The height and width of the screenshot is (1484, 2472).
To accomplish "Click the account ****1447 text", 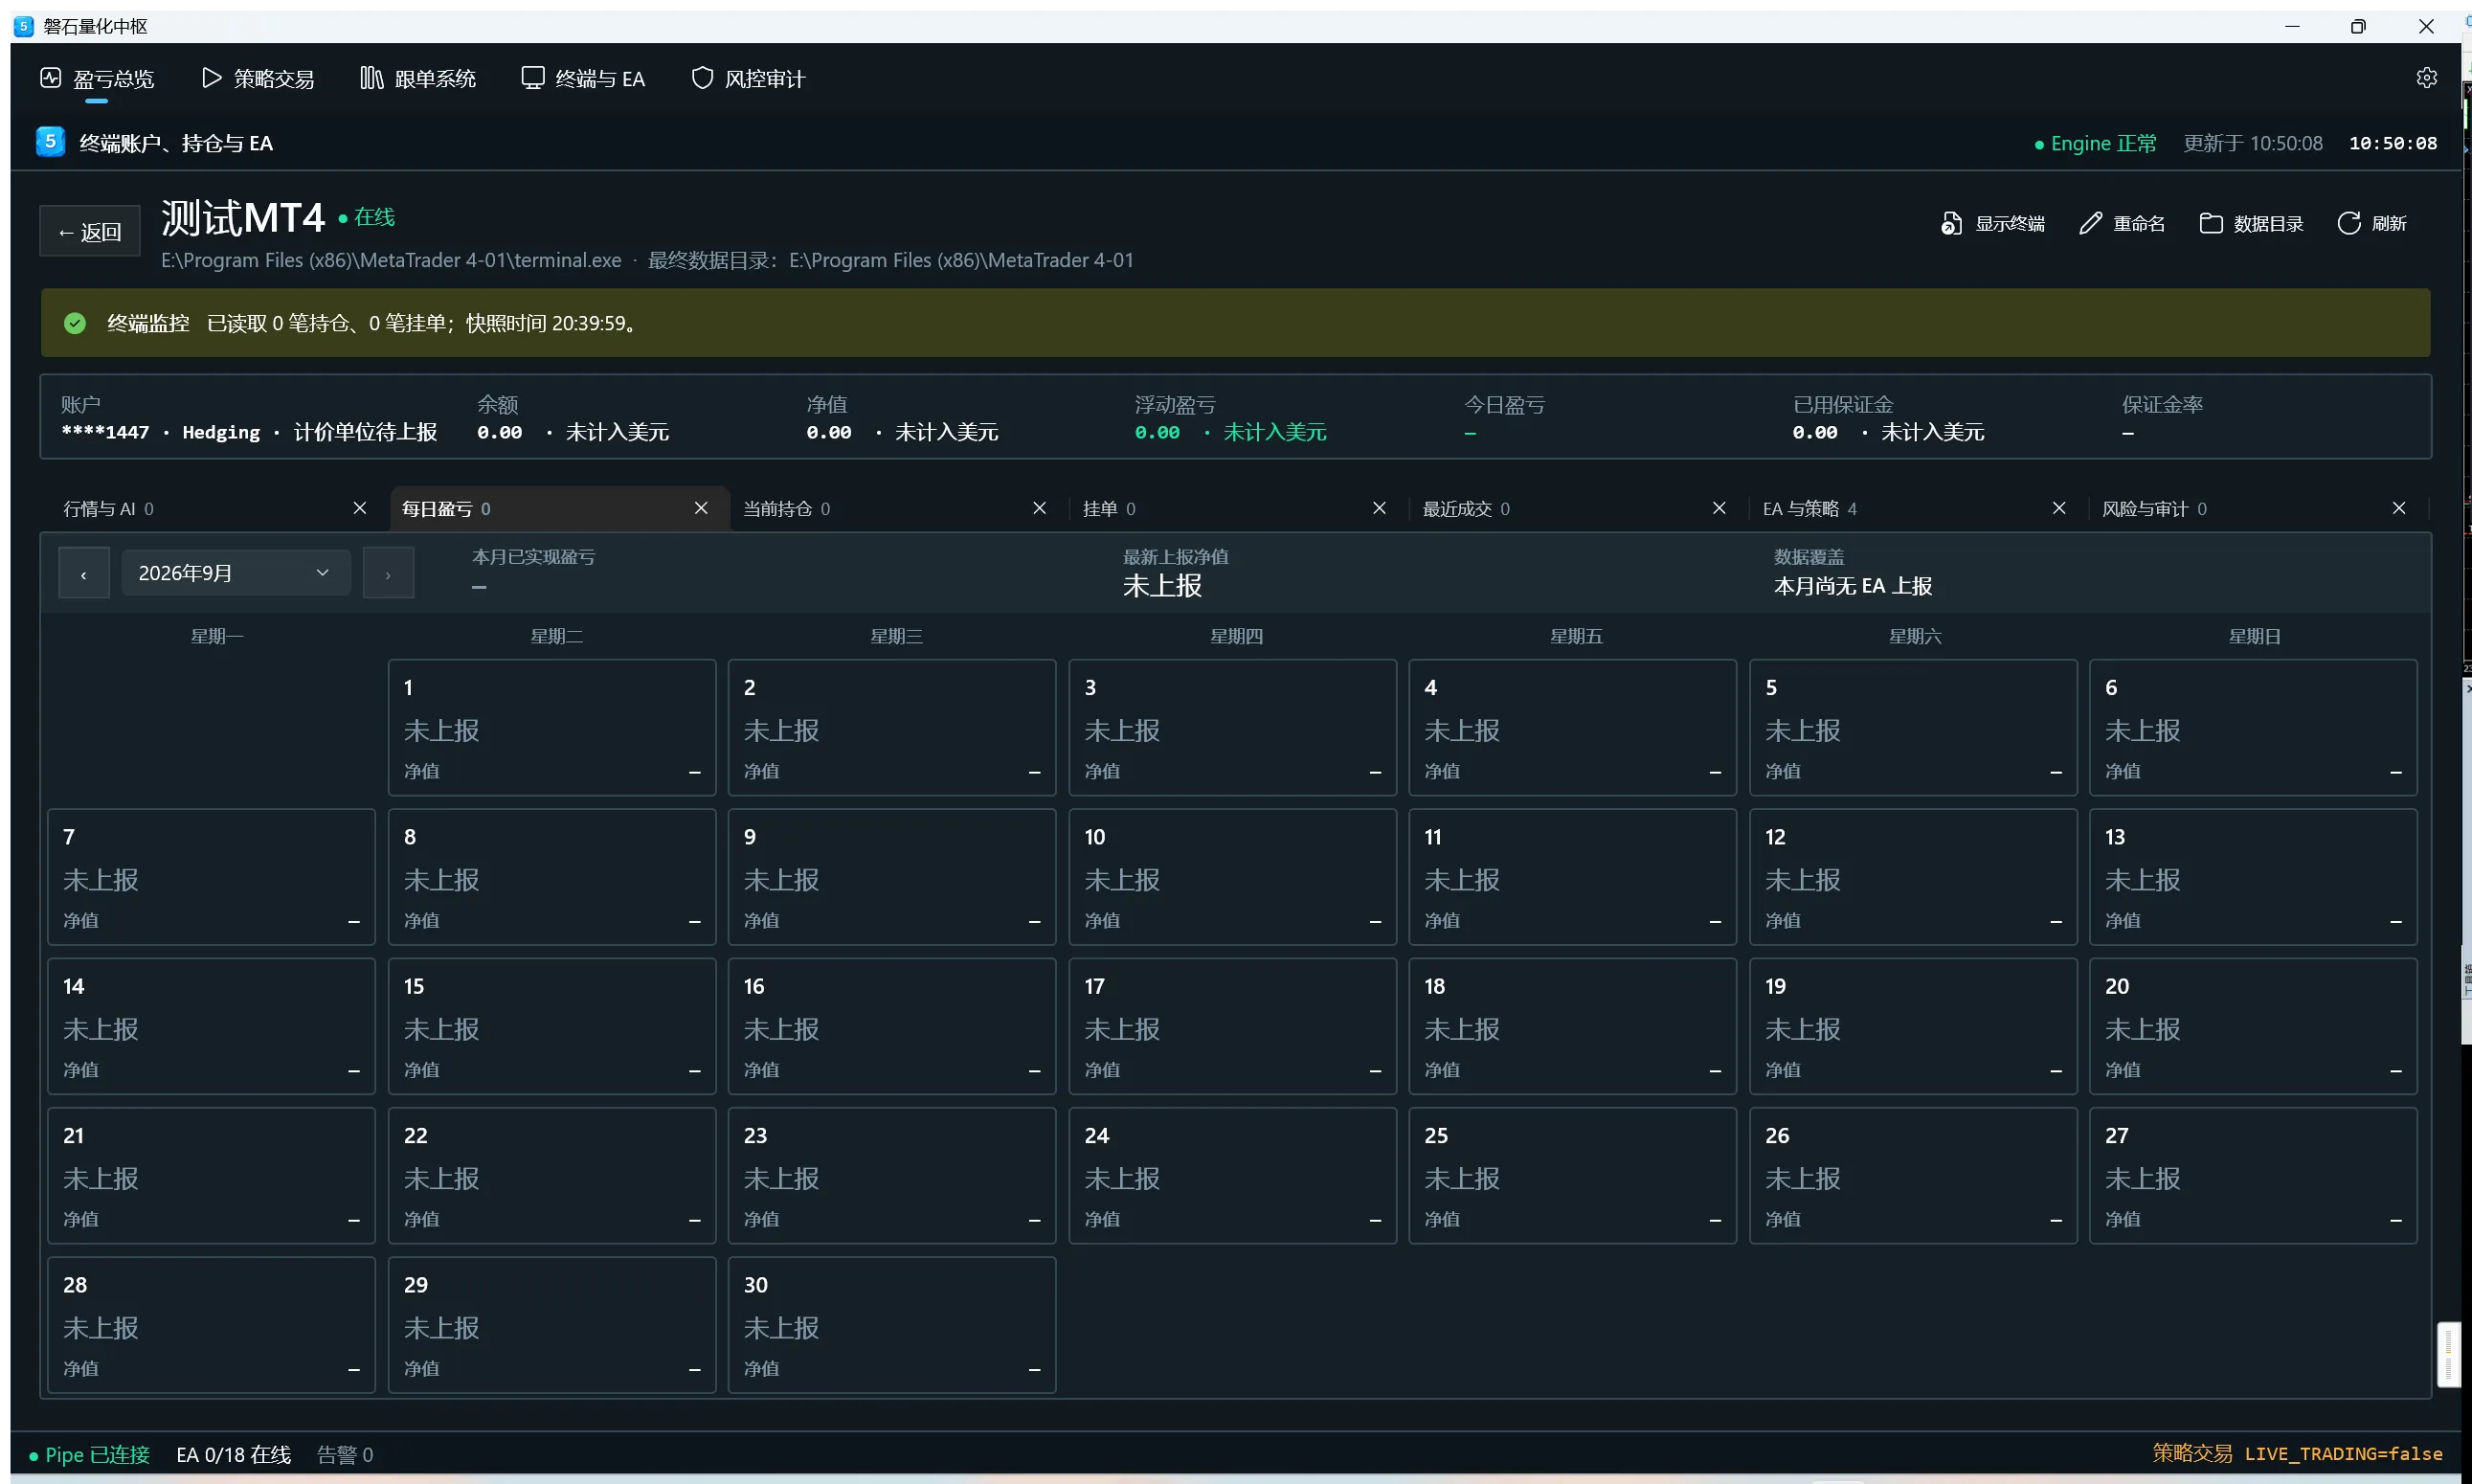I will click(105, 432).
